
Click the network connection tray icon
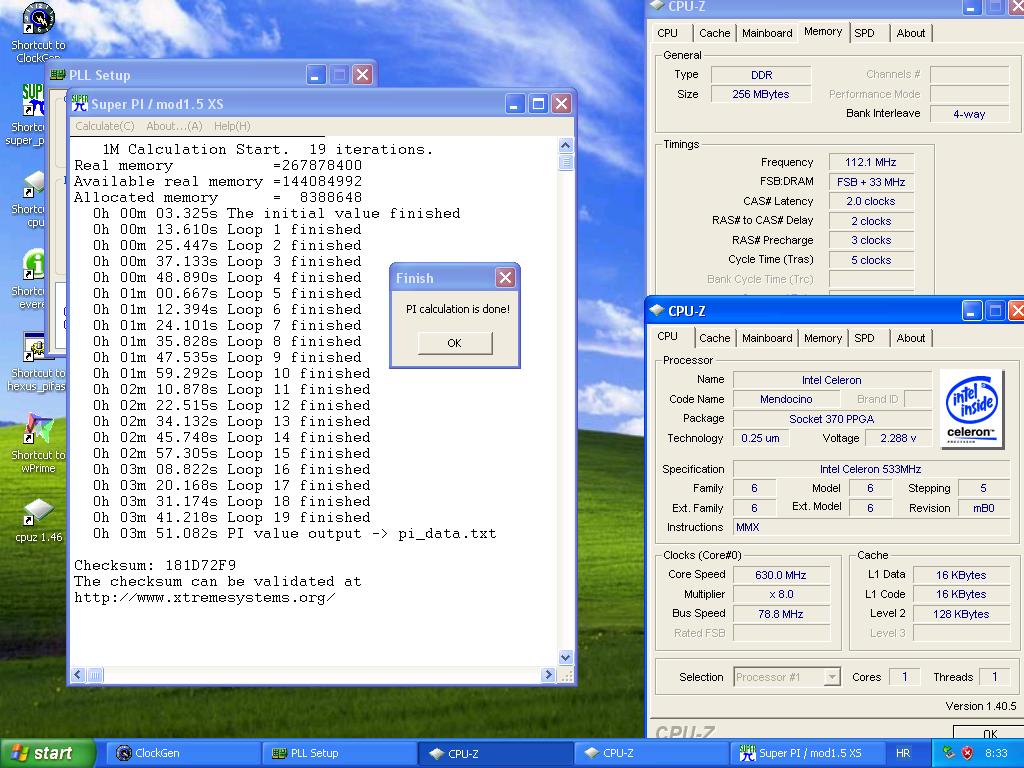click(949, 753)
